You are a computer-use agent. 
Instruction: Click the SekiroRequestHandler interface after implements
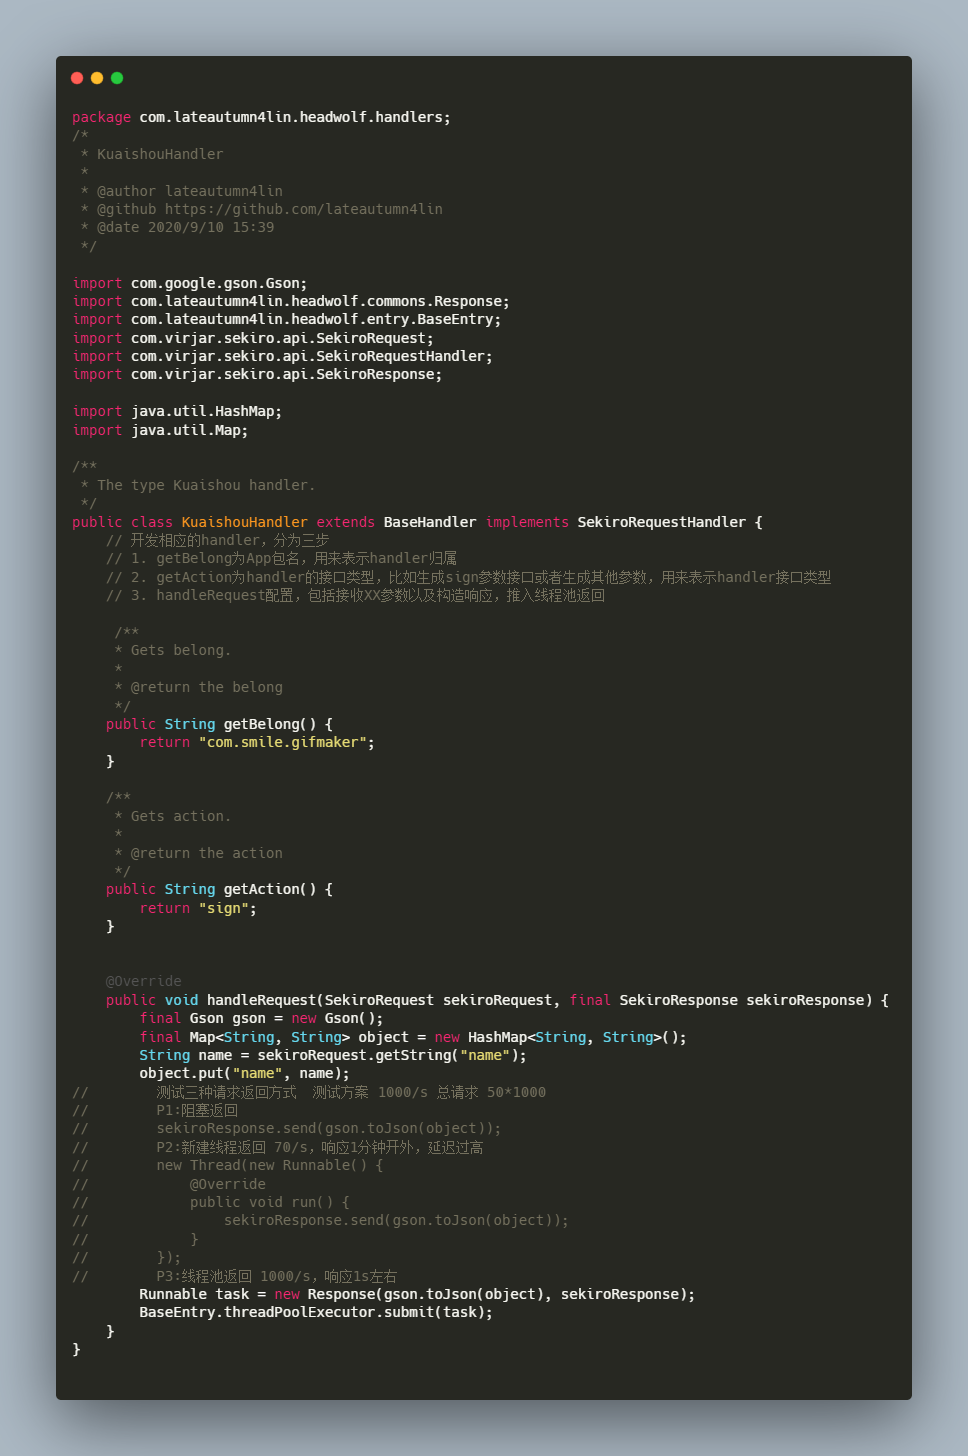click(661, 522)
